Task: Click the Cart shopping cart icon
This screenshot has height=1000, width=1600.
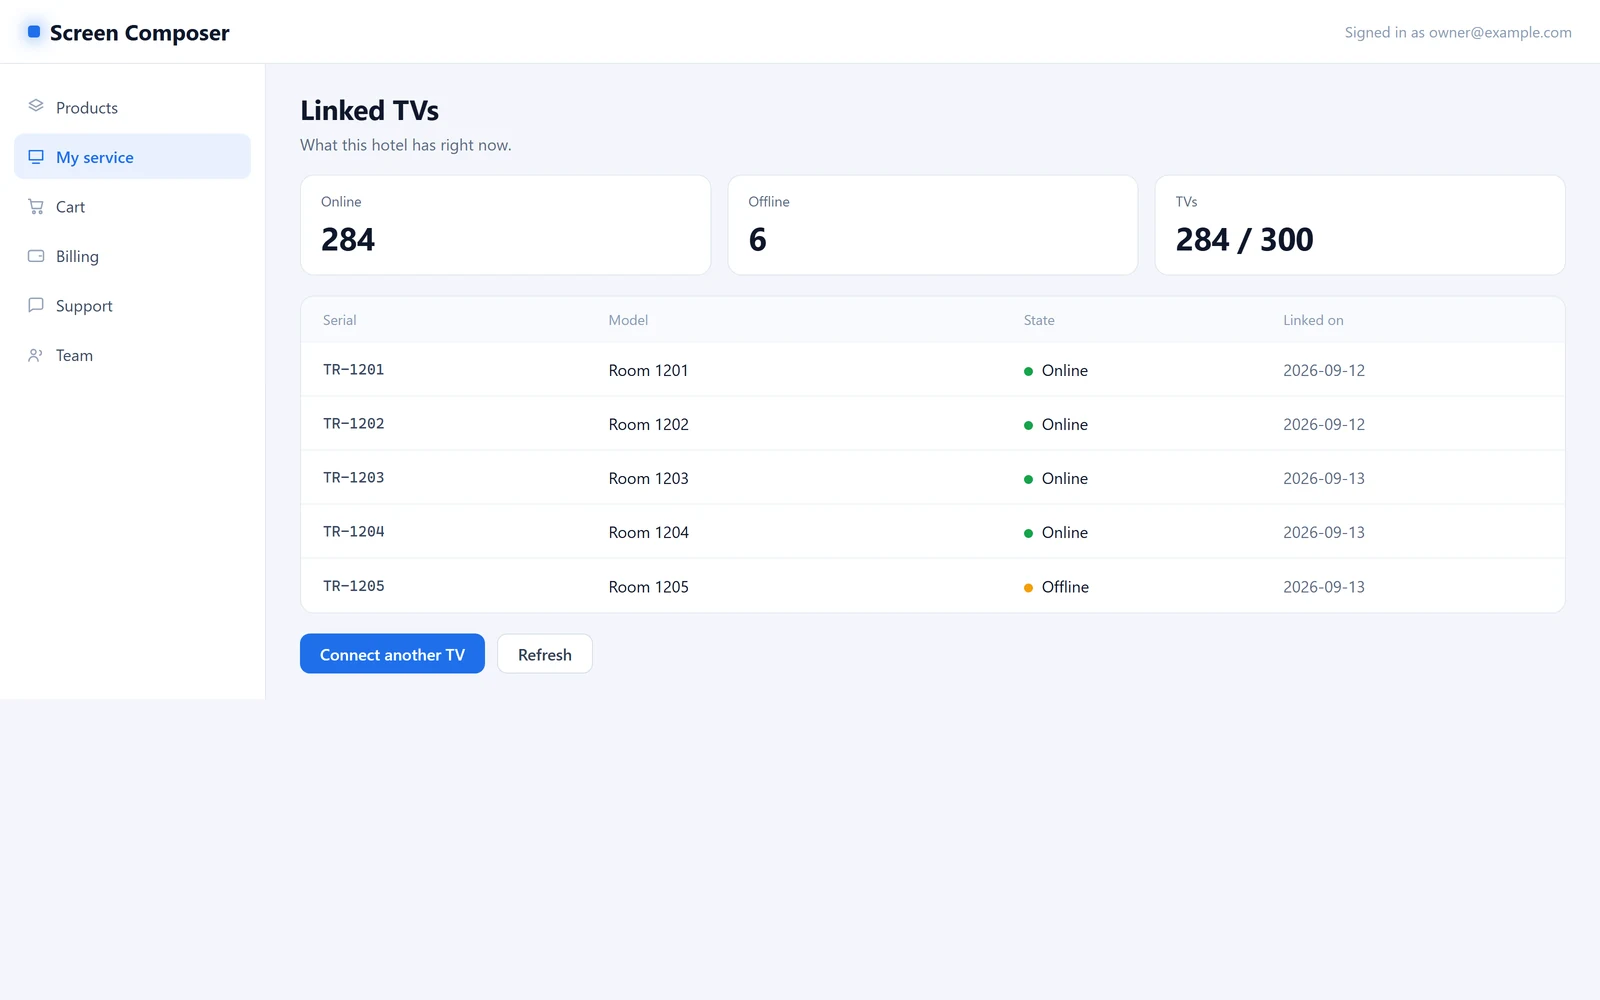Action: (36, 206)
